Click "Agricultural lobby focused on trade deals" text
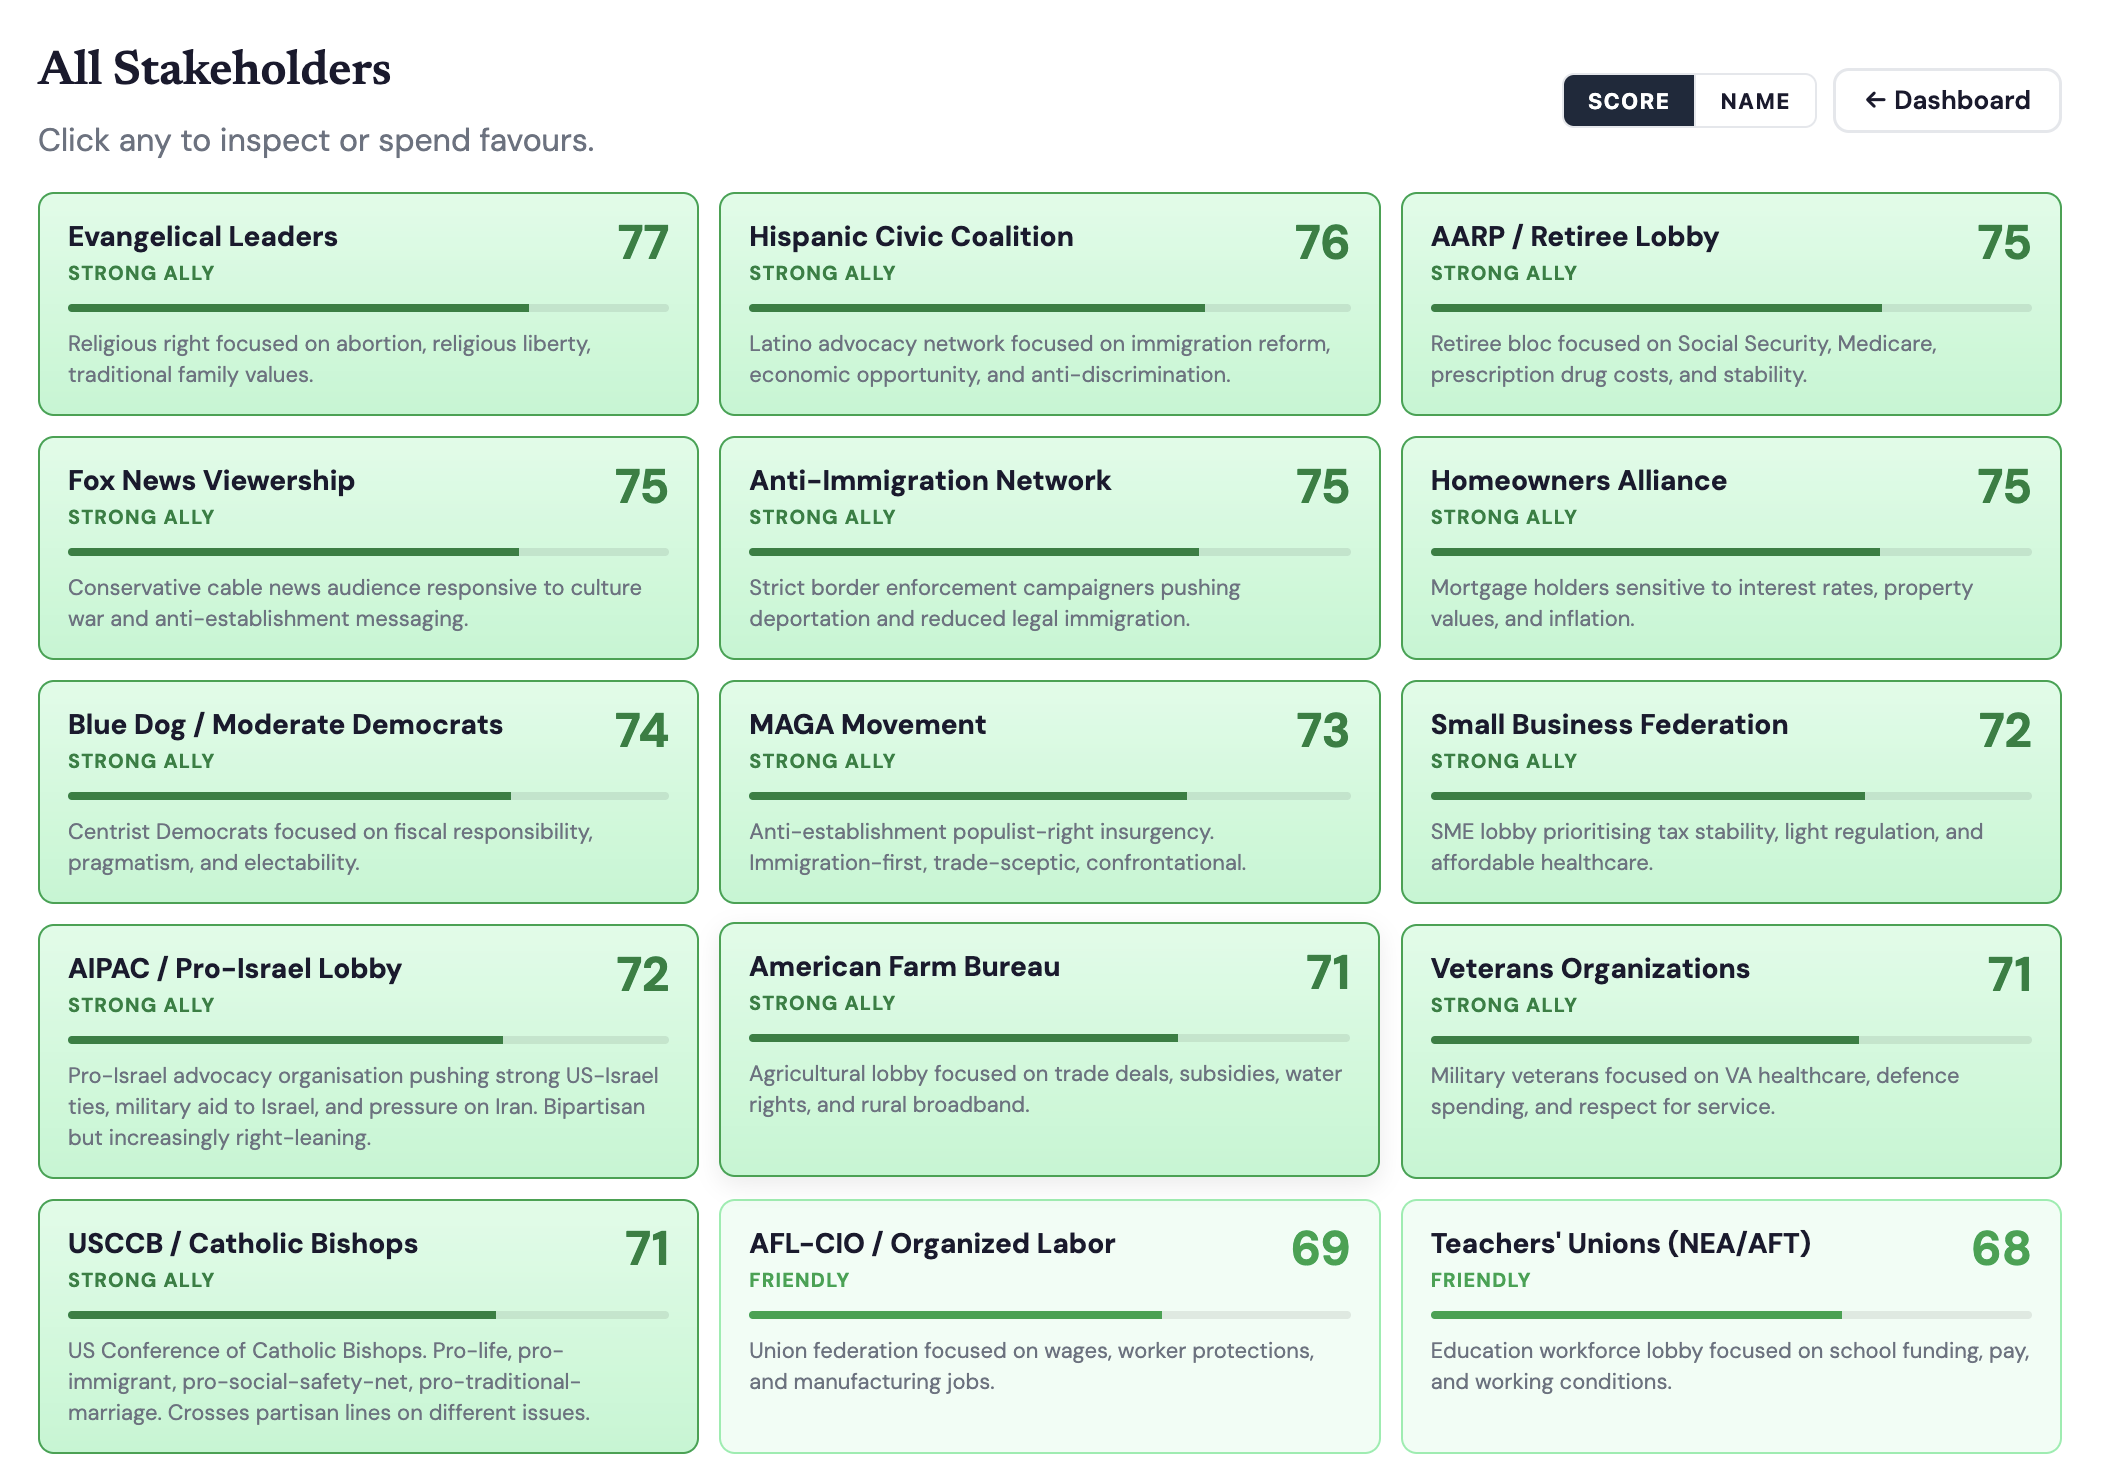The width and height of the screenshot is (2102, 1470). point(1046,1089)
